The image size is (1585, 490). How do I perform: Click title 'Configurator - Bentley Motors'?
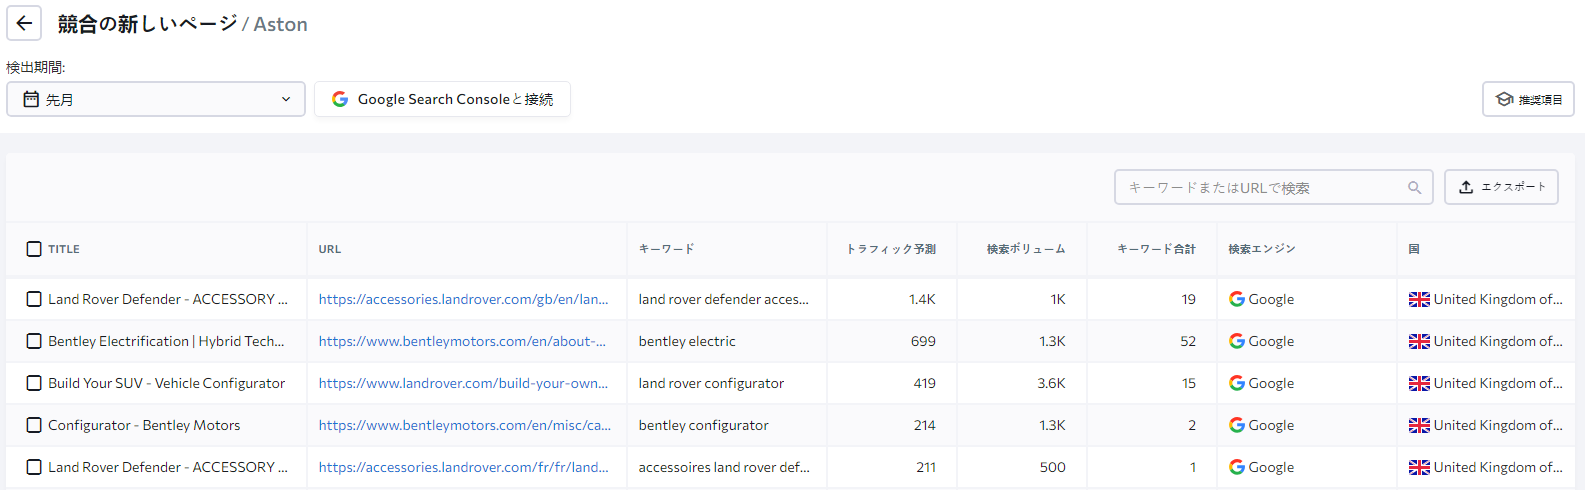144,425
